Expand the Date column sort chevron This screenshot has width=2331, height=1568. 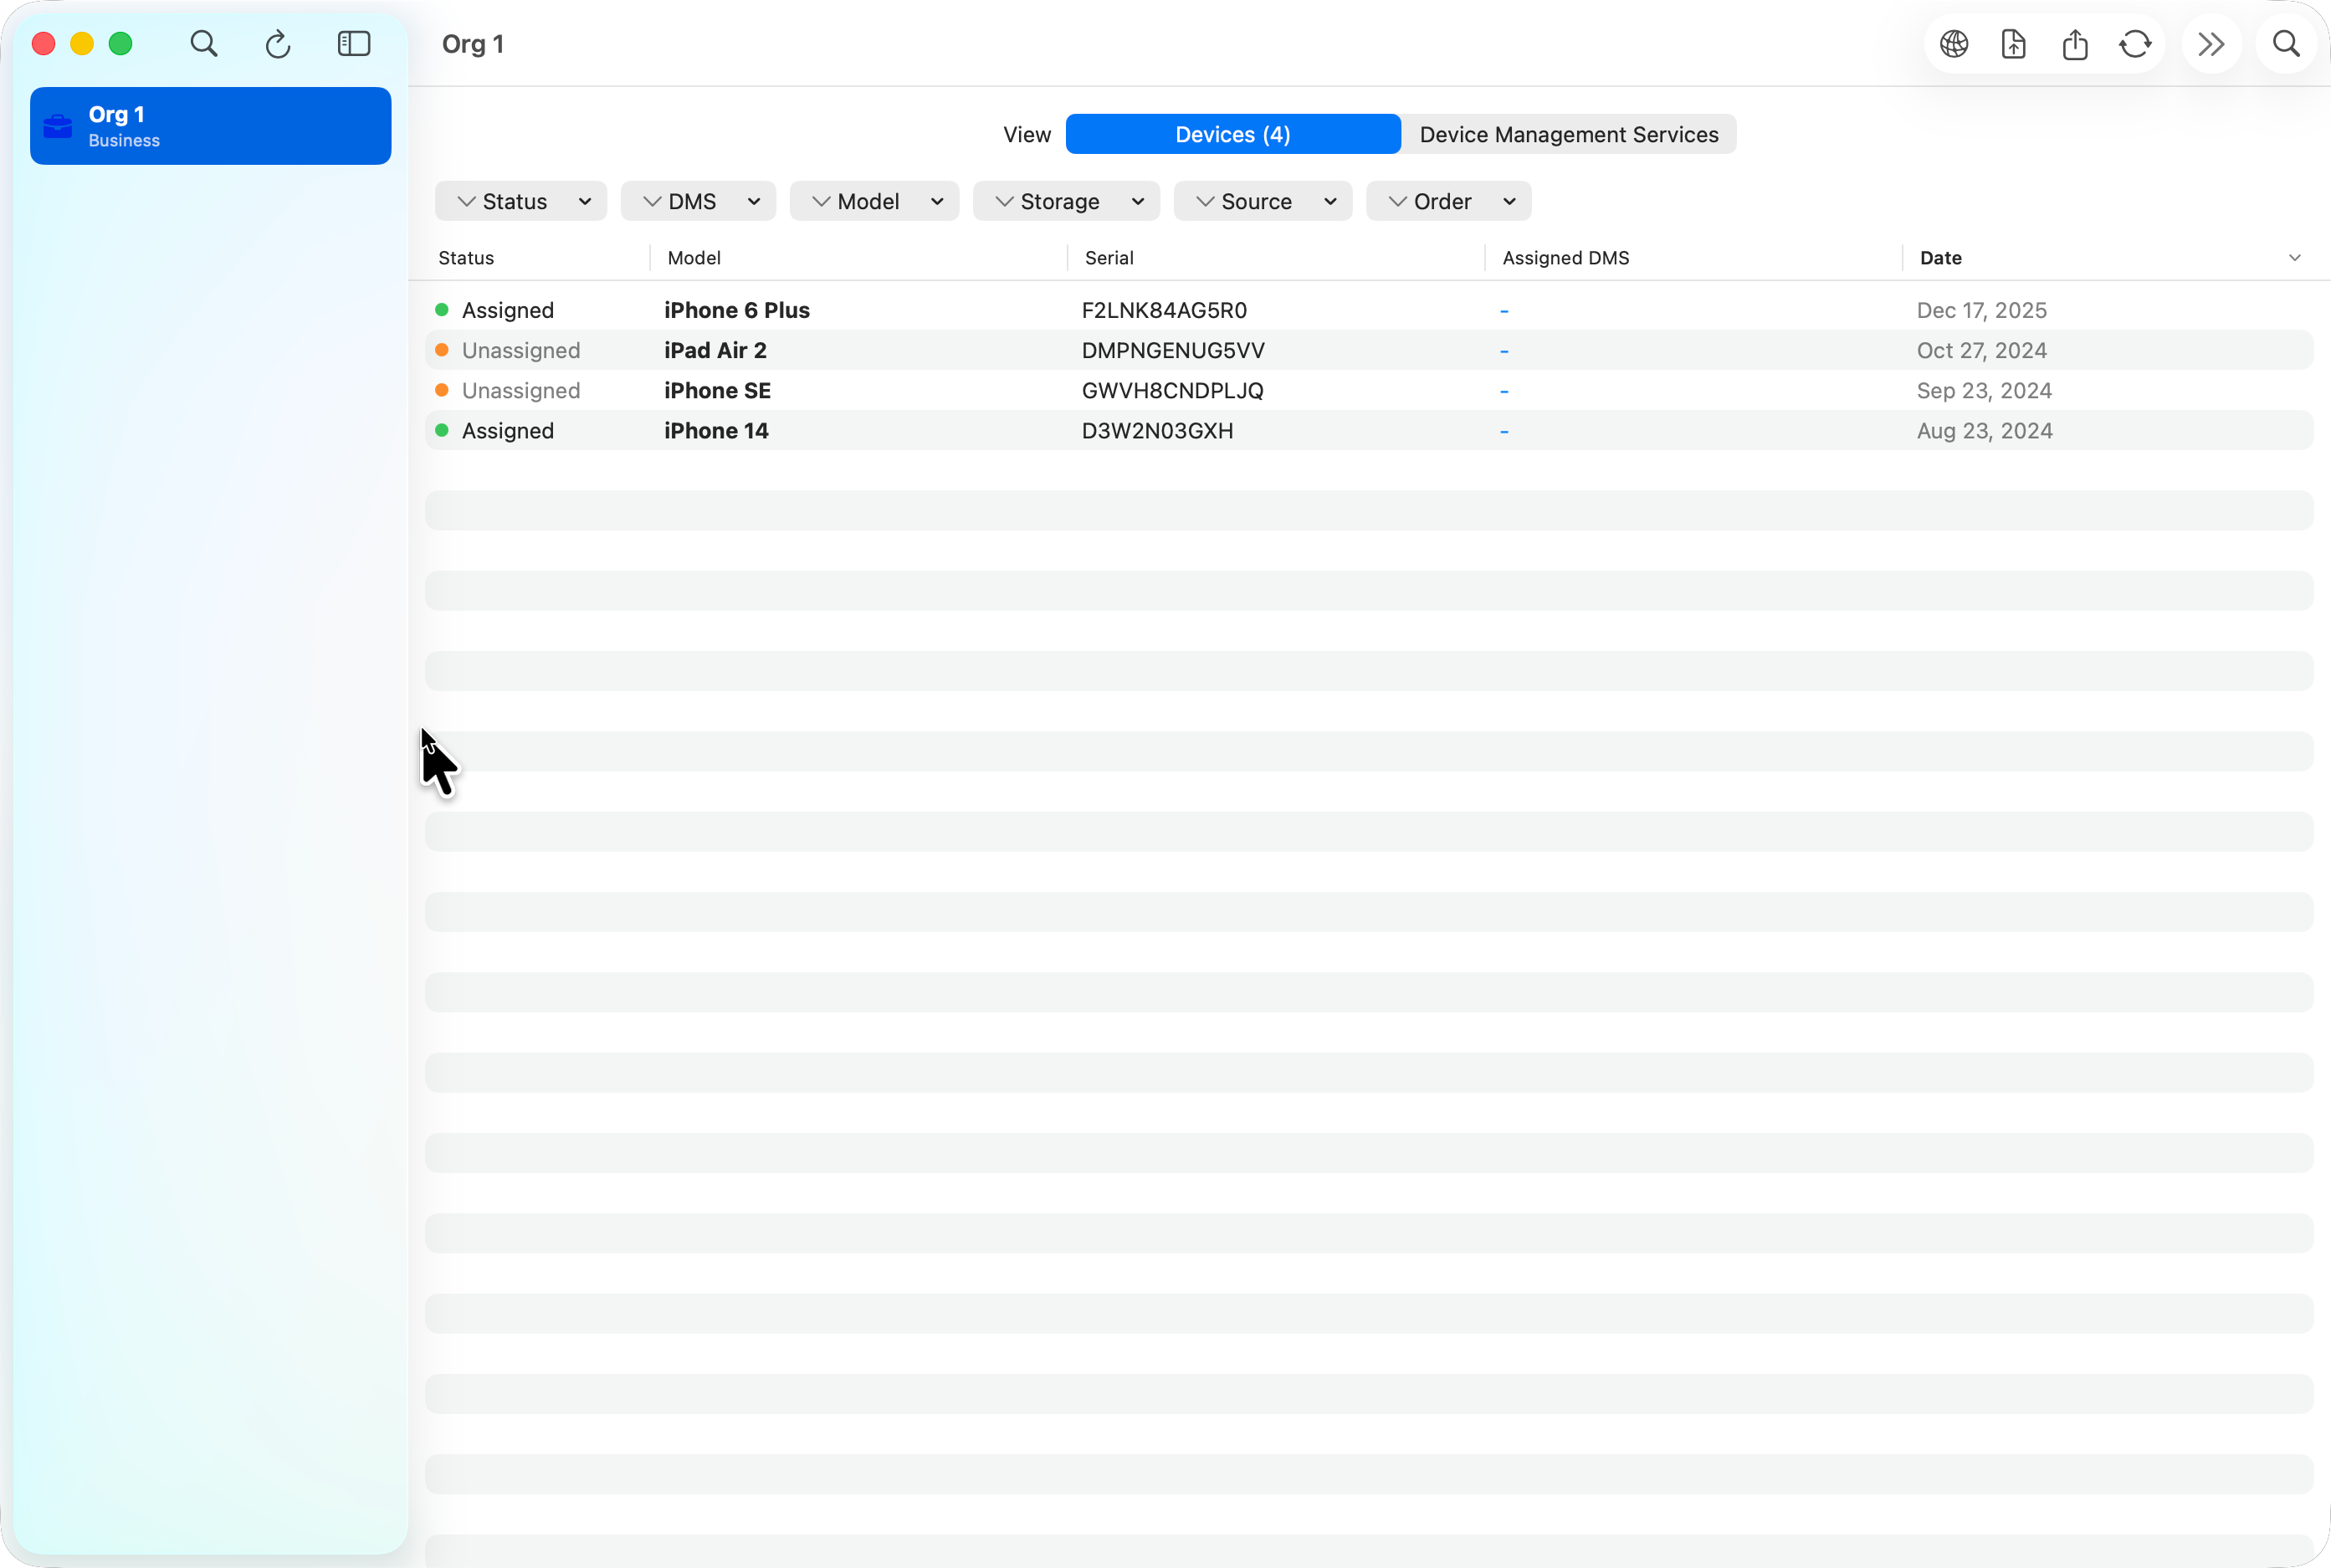click(2294, 258)
